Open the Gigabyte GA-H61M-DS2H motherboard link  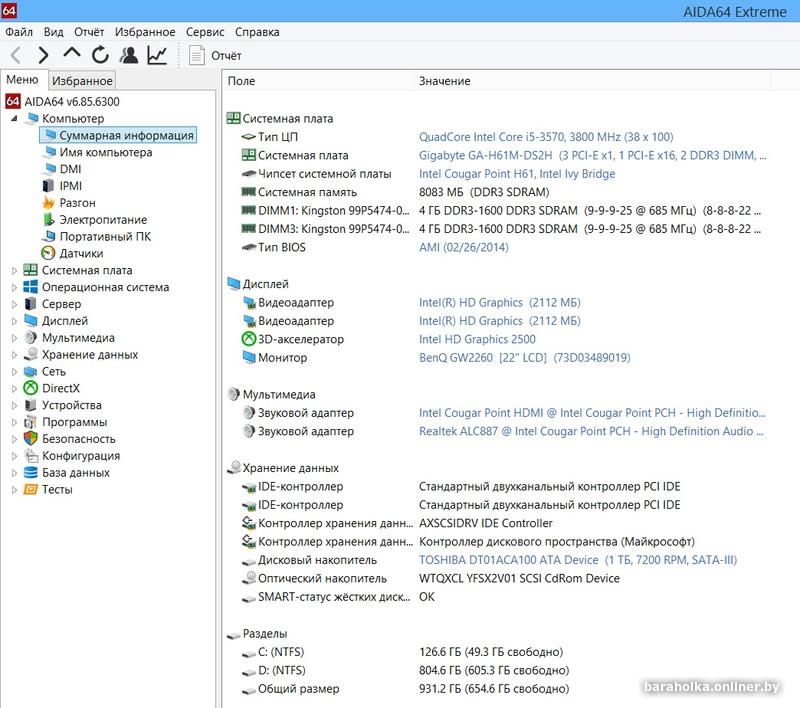click(592, 155)
